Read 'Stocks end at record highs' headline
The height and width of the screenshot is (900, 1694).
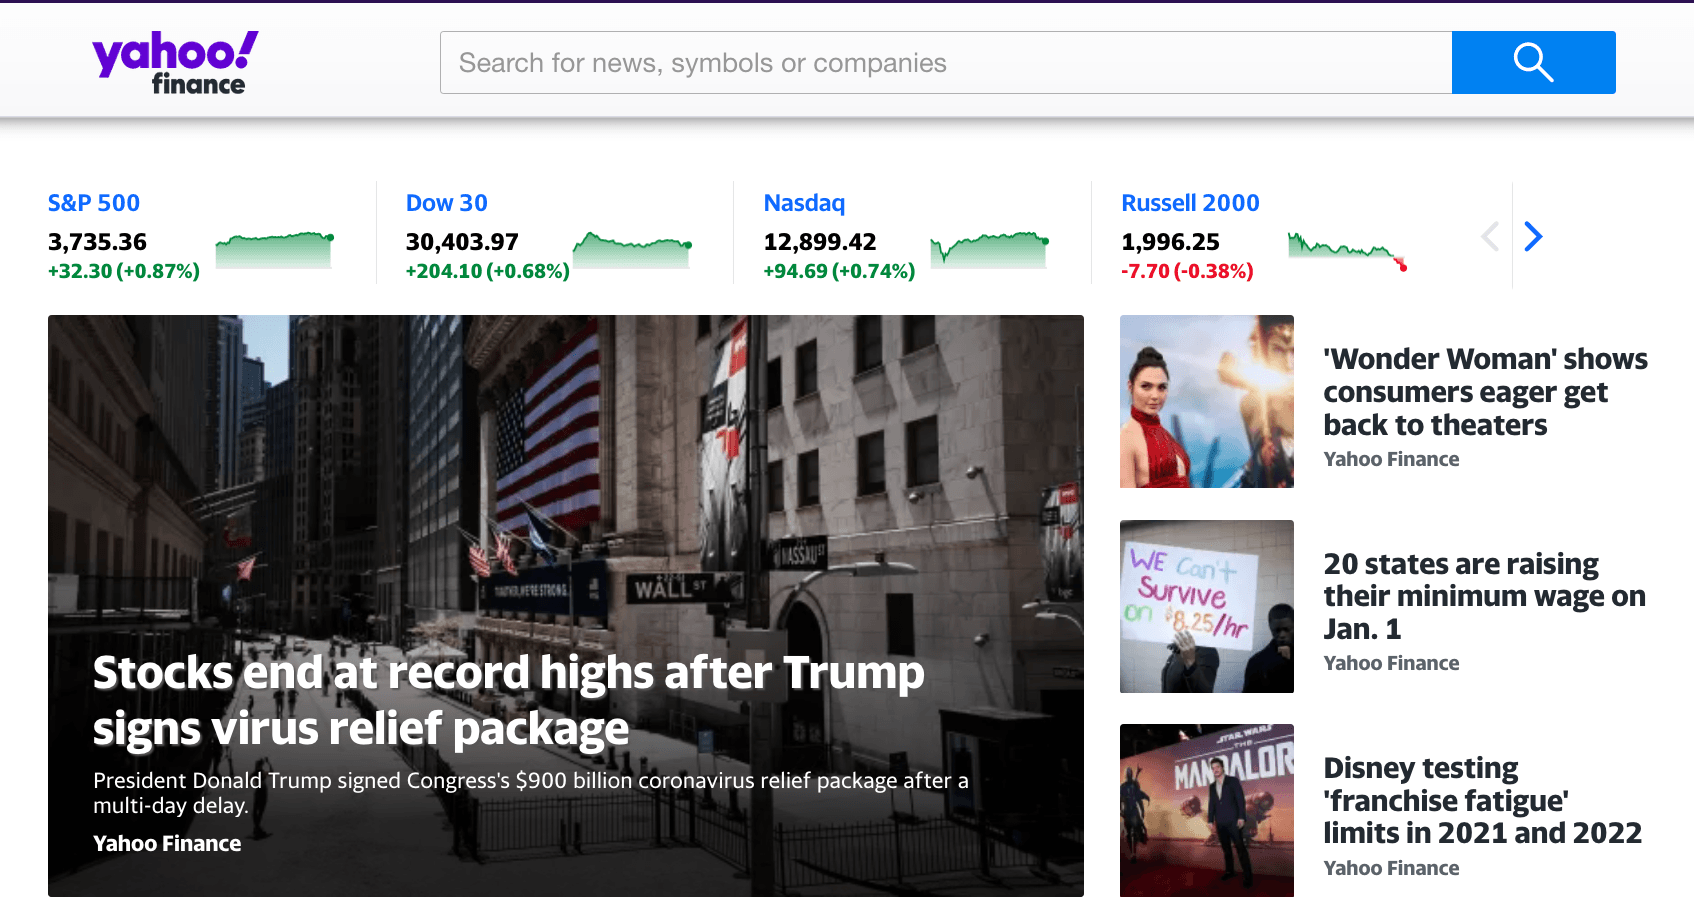click(509, 700)
